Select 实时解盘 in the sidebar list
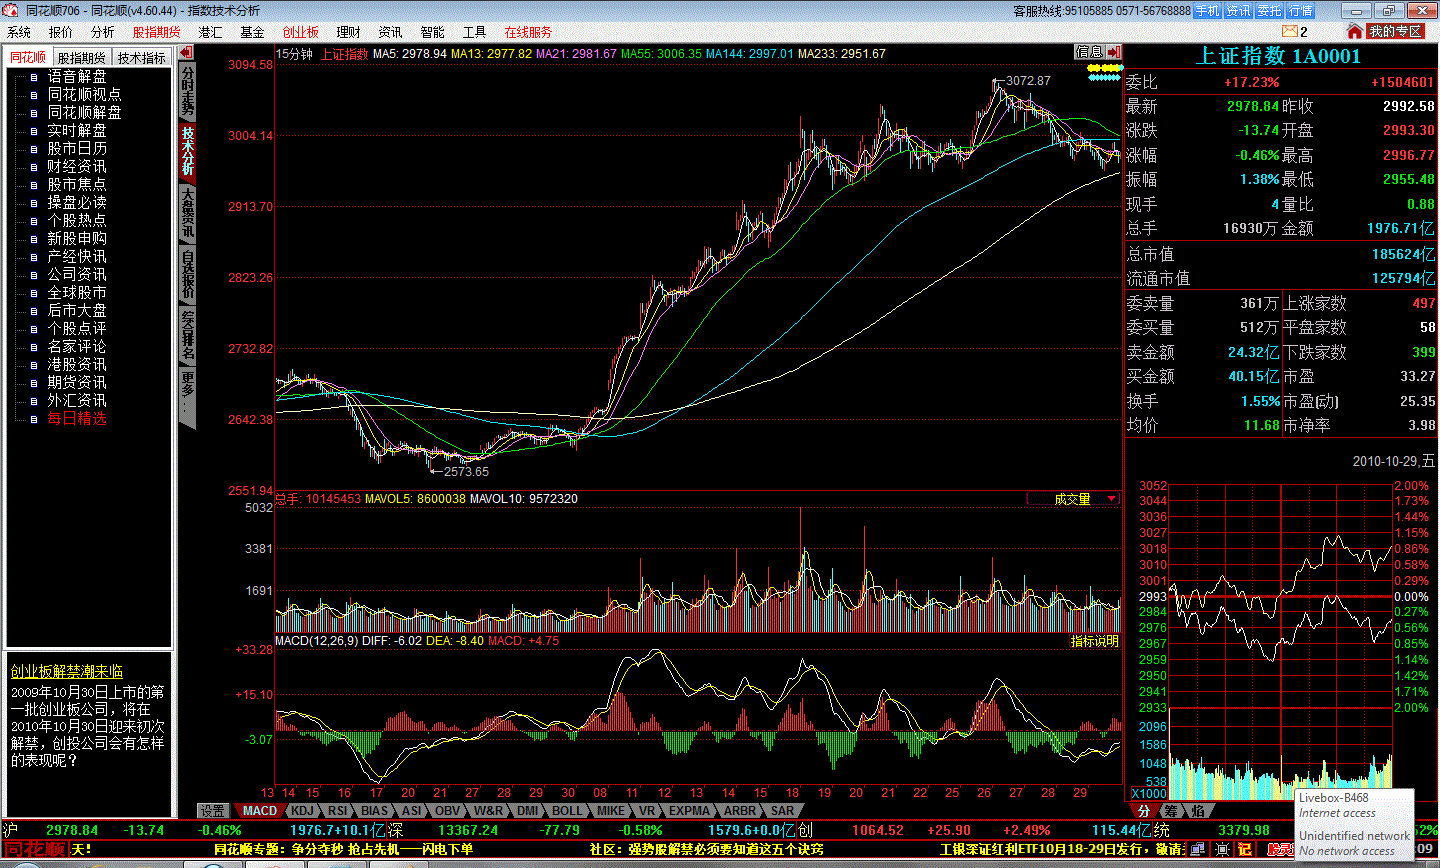The height and width of the screenshot is (868, 1440). coord(77,130)
